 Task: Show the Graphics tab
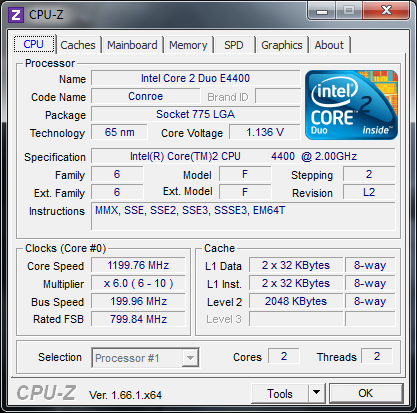[282, 45]
